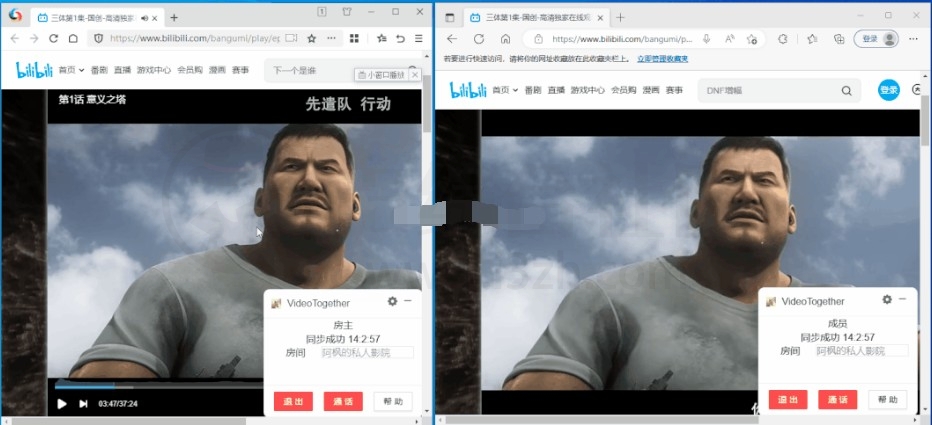The width and height of the screenshot is (932, 425).
Task: Open 直播 menu in left browser
Action: 122,70
